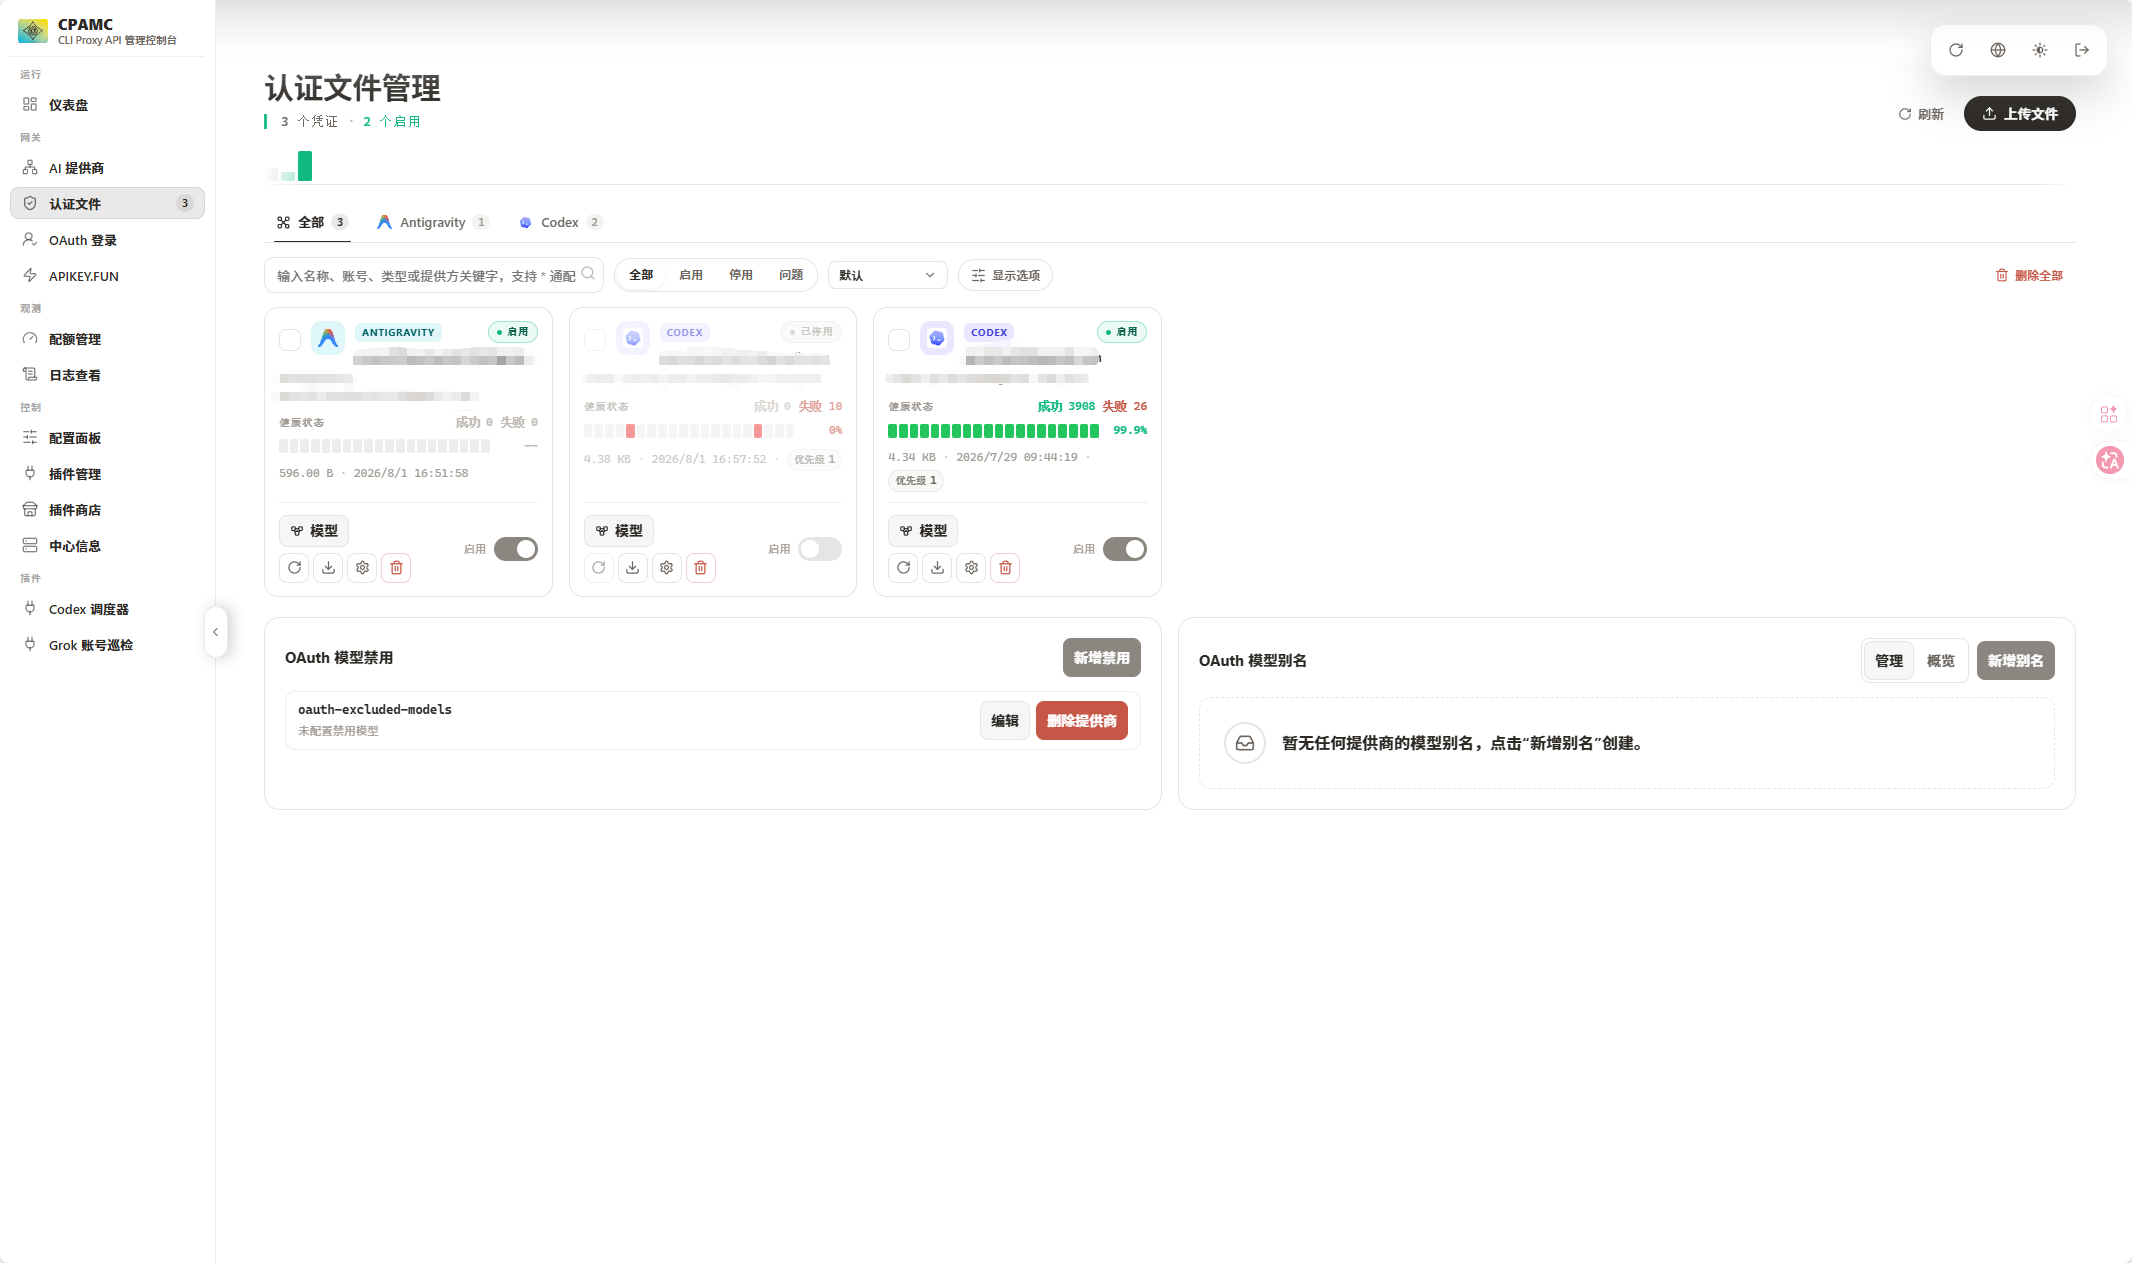Collapse the sidebar with the chevron
This screenshot has width=2132, height=1263.
(216, 632)
